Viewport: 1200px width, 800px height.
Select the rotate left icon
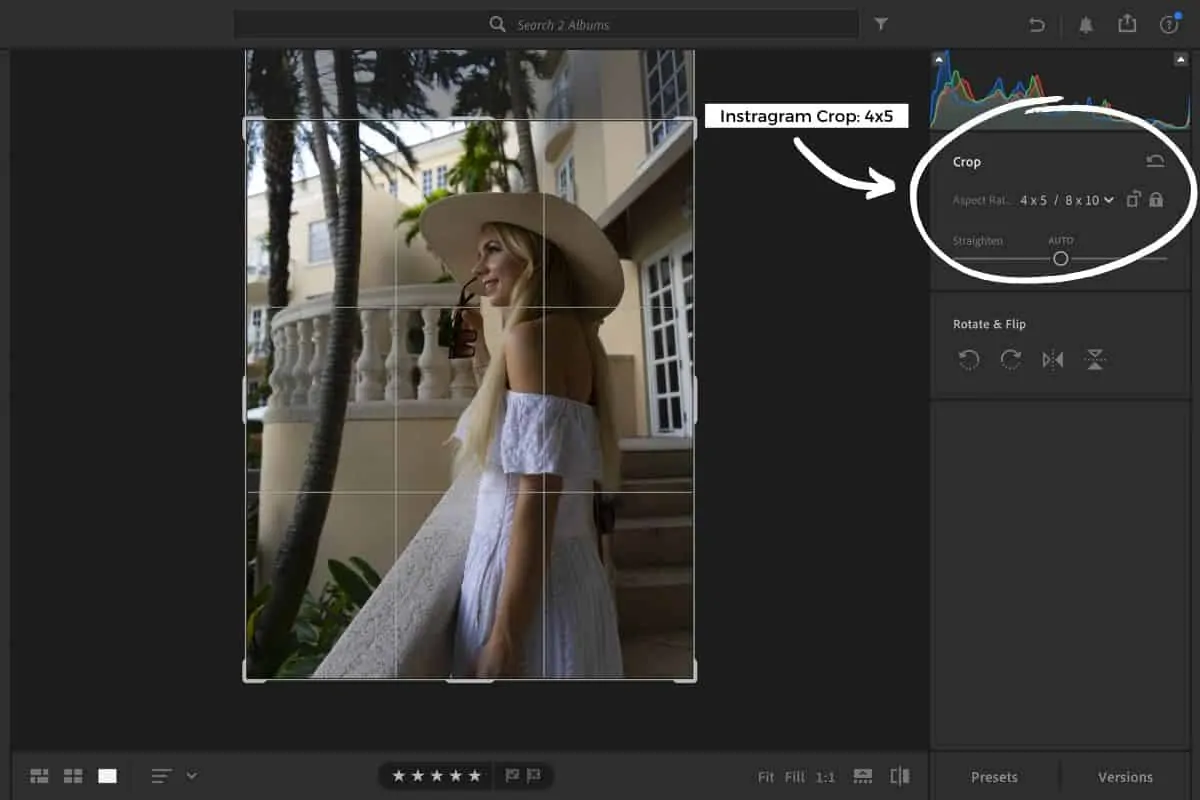pos(967,360)
